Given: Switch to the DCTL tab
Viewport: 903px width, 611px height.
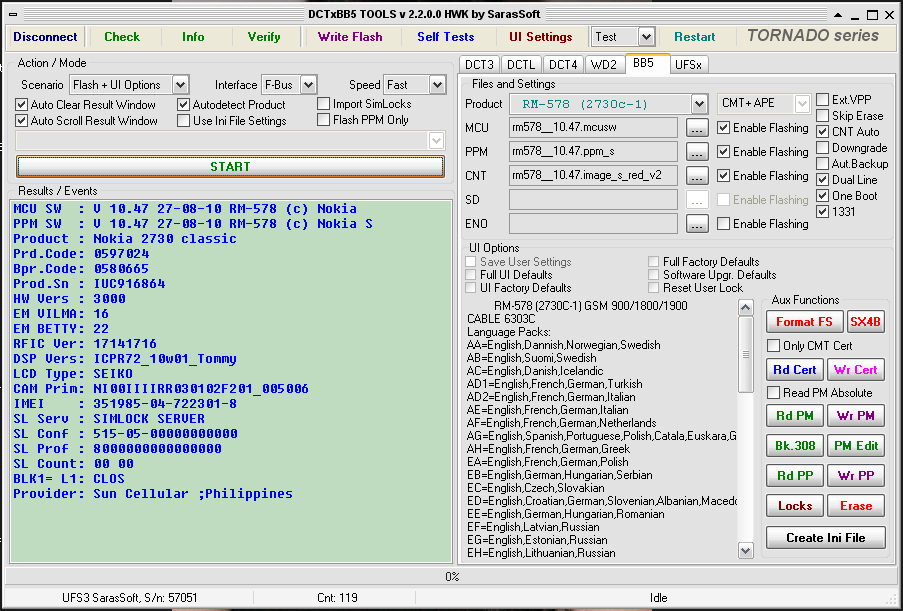Looking at the screenshot, I should click(x=521, y=64).
